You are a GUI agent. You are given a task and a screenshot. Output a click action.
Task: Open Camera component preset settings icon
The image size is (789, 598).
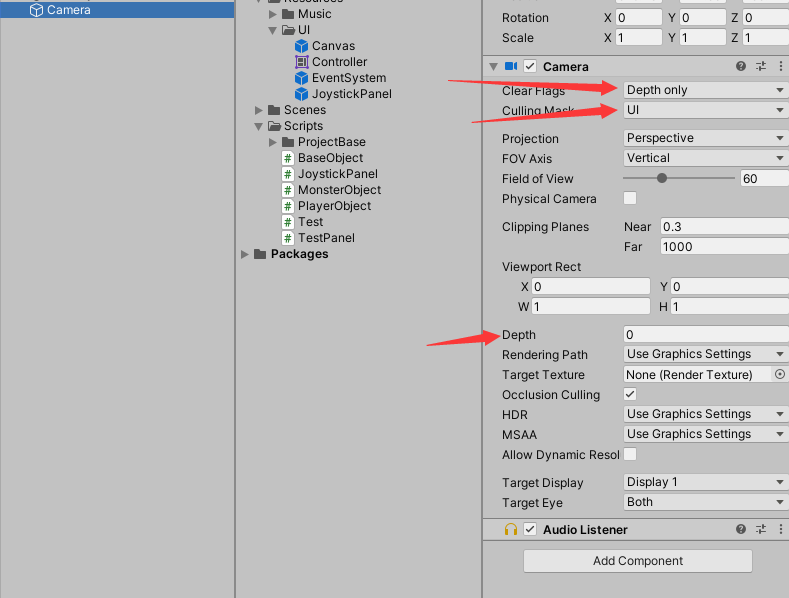click(760, 66)
